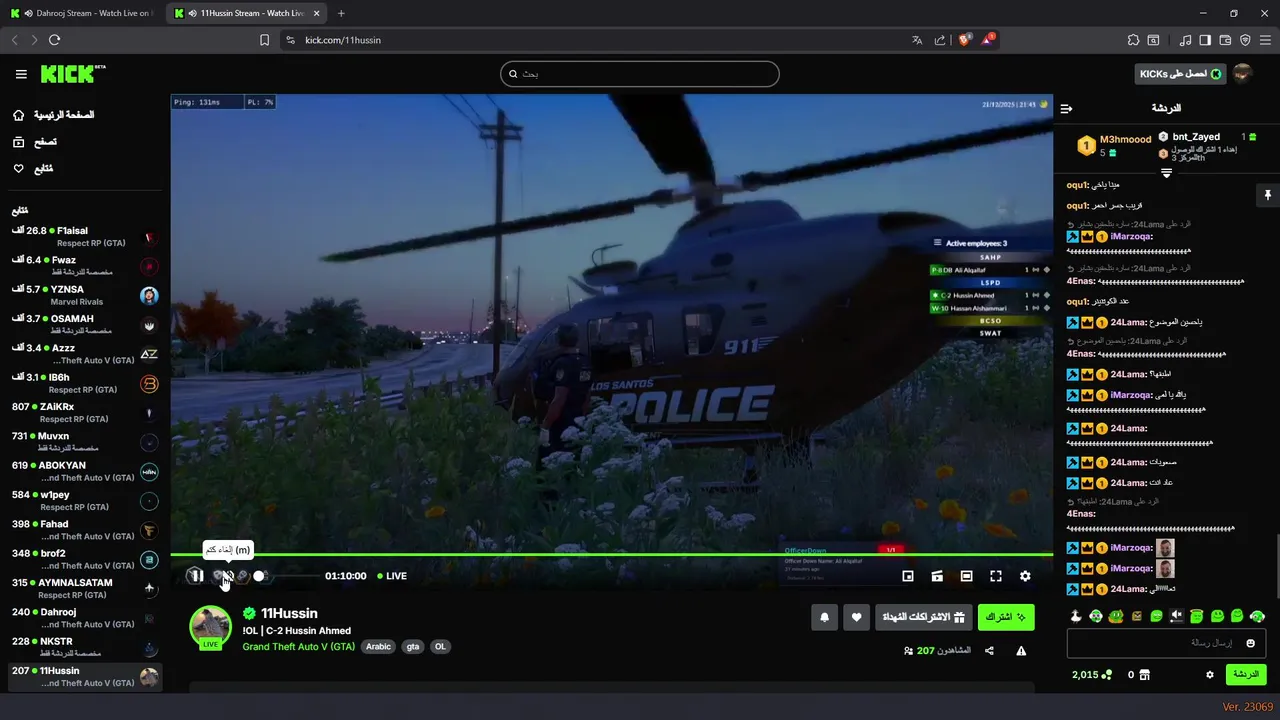Open player settings gear
The height and width of the screenshot is (720, 1280).
(1025, 576)
